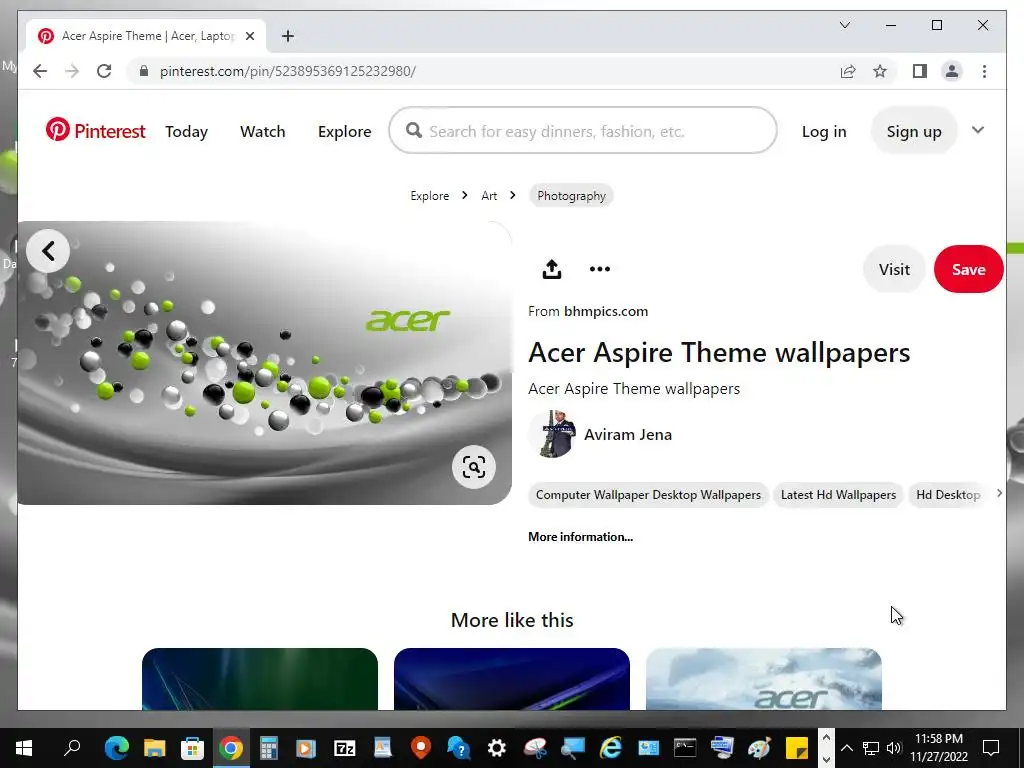Open the green dark related pin thumbnail
This screenshot has width=1024, height=768.
pos(260,679)
